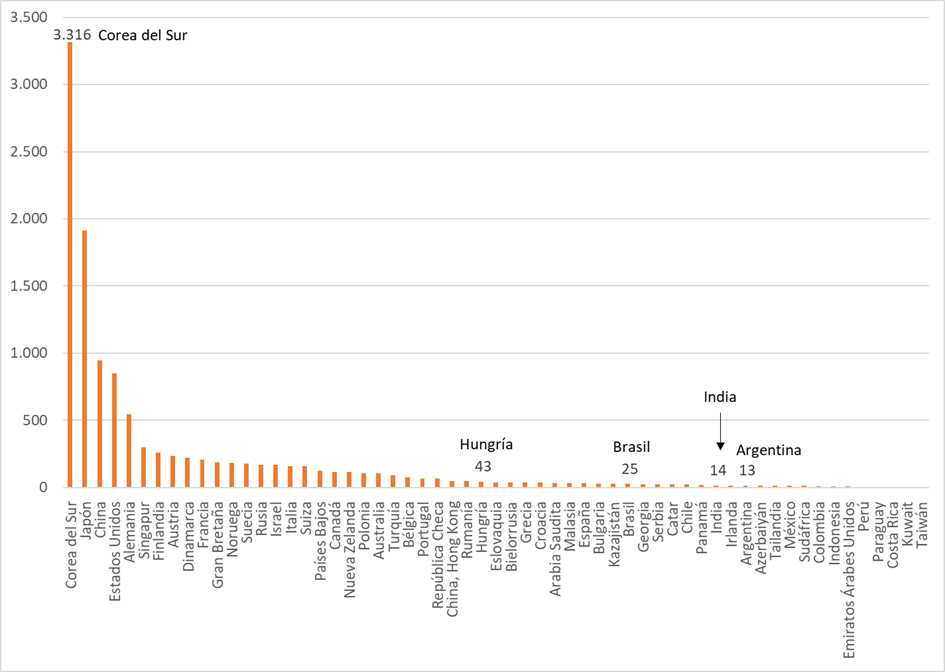The image size is (945, 672).
Task: Click the data label 25
Action: pyautogui.click(x=630, y=468)
